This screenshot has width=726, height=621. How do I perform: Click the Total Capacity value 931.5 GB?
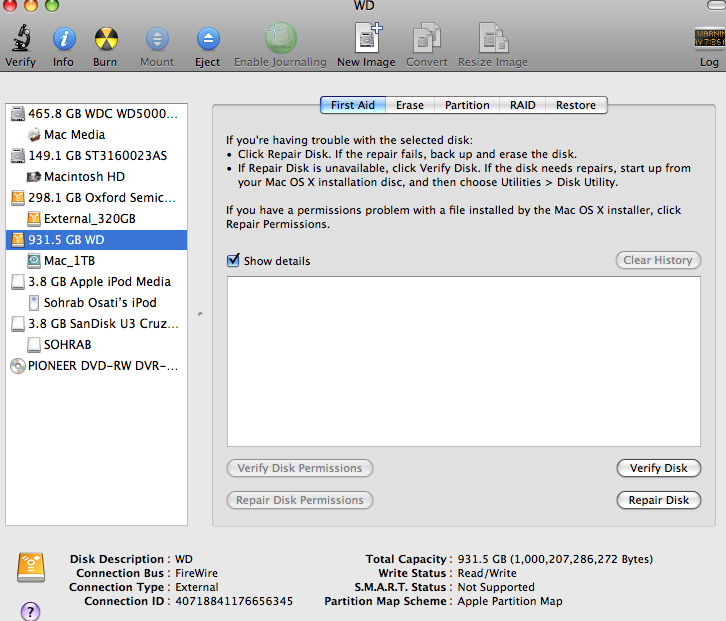(555, 559)
